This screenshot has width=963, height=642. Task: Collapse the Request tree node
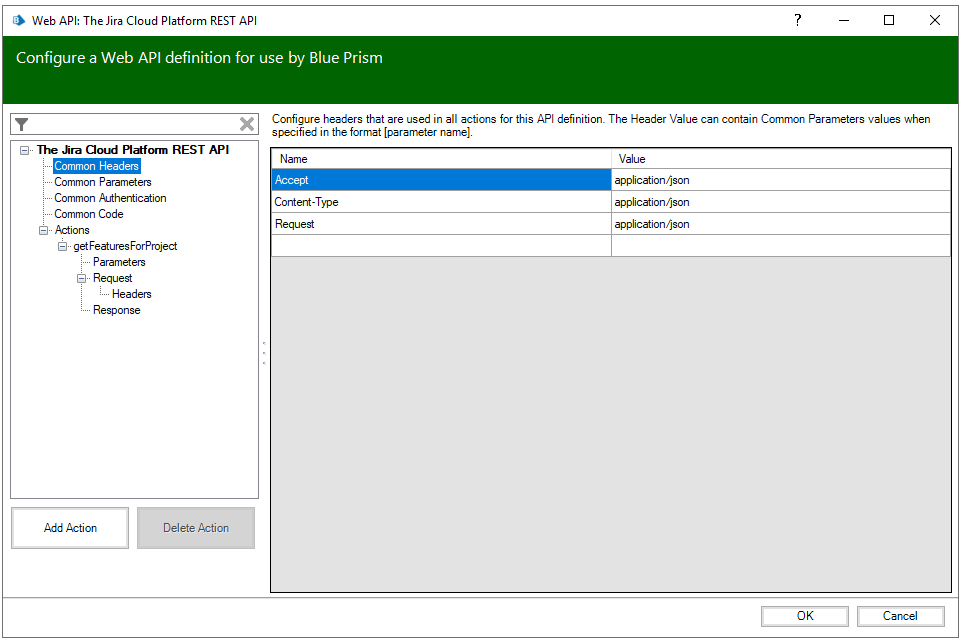tap(81, 278)
